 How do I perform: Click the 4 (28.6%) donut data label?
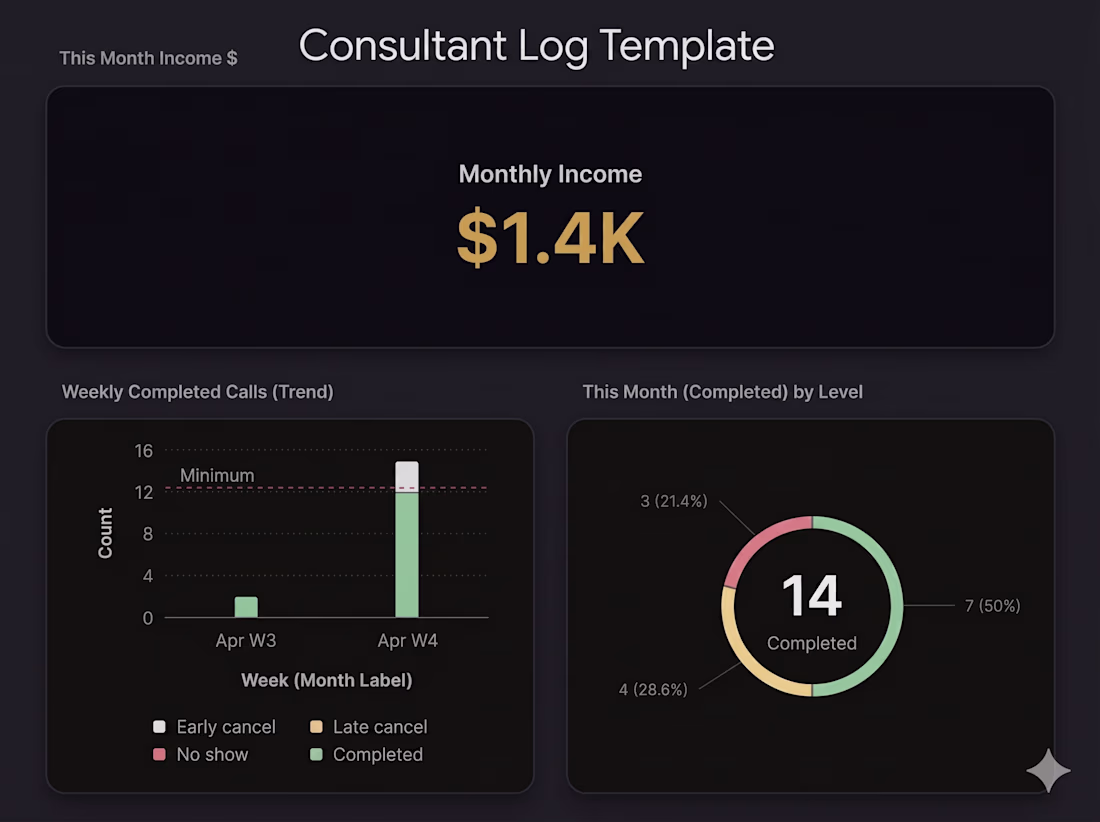click(x=653, y=690)
